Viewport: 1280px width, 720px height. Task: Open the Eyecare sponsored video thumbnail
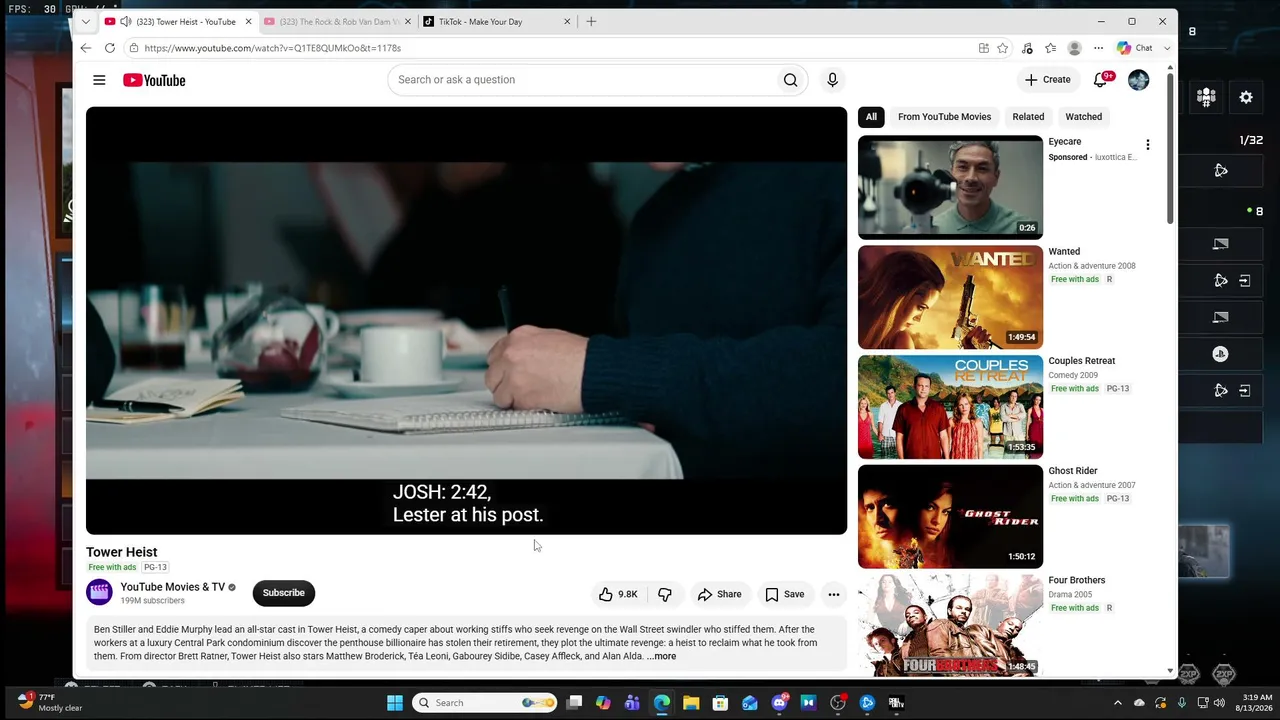click(950, 187)
